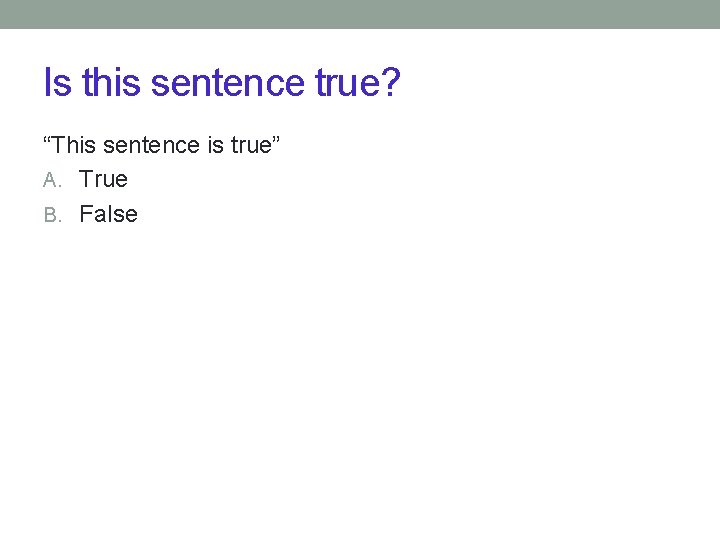The image size is (720, 540).
Task: Click the gray bar atop the slide
Action: [360, 14]
